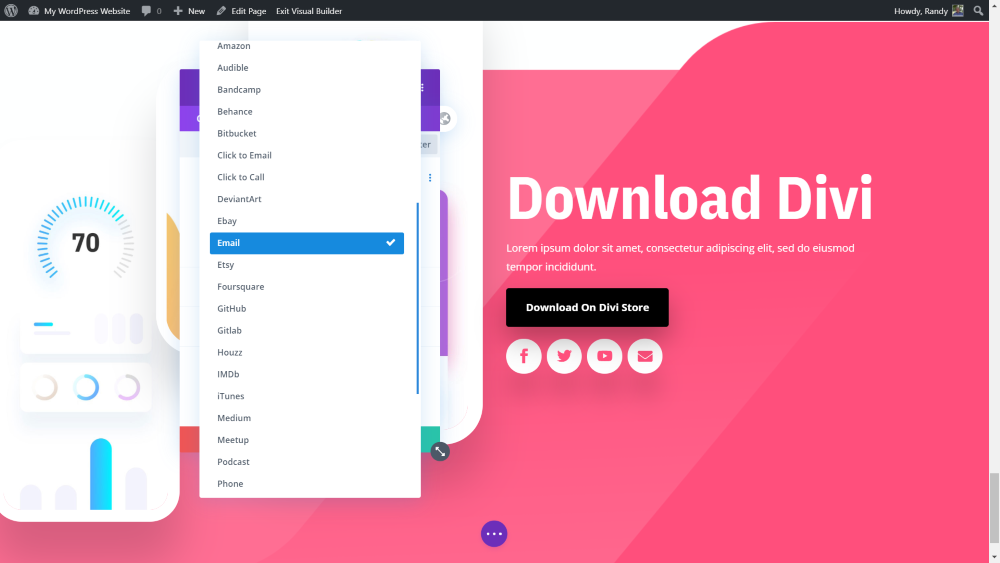Open the purple three-dot builder button
Viewport: 1000px width, 563px height.
click(494, 534)
